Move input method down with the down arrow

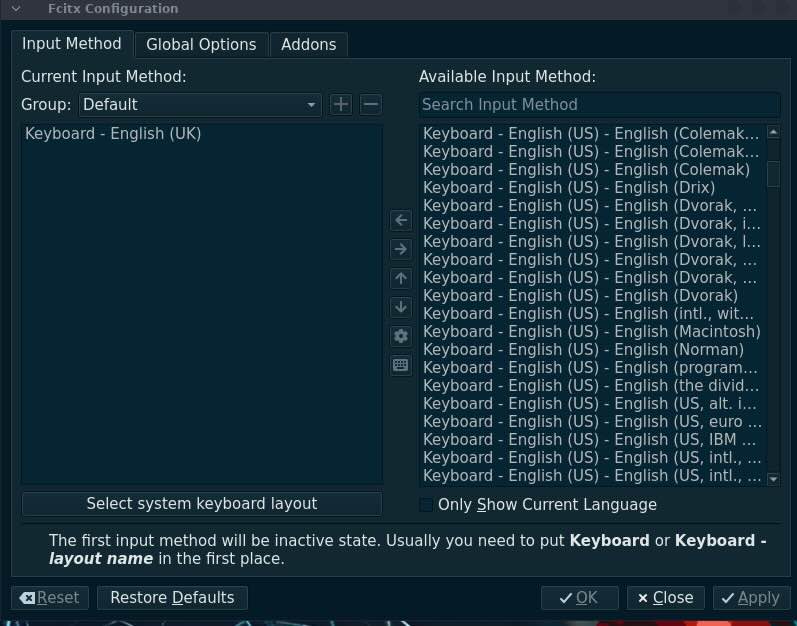(401, 307)
